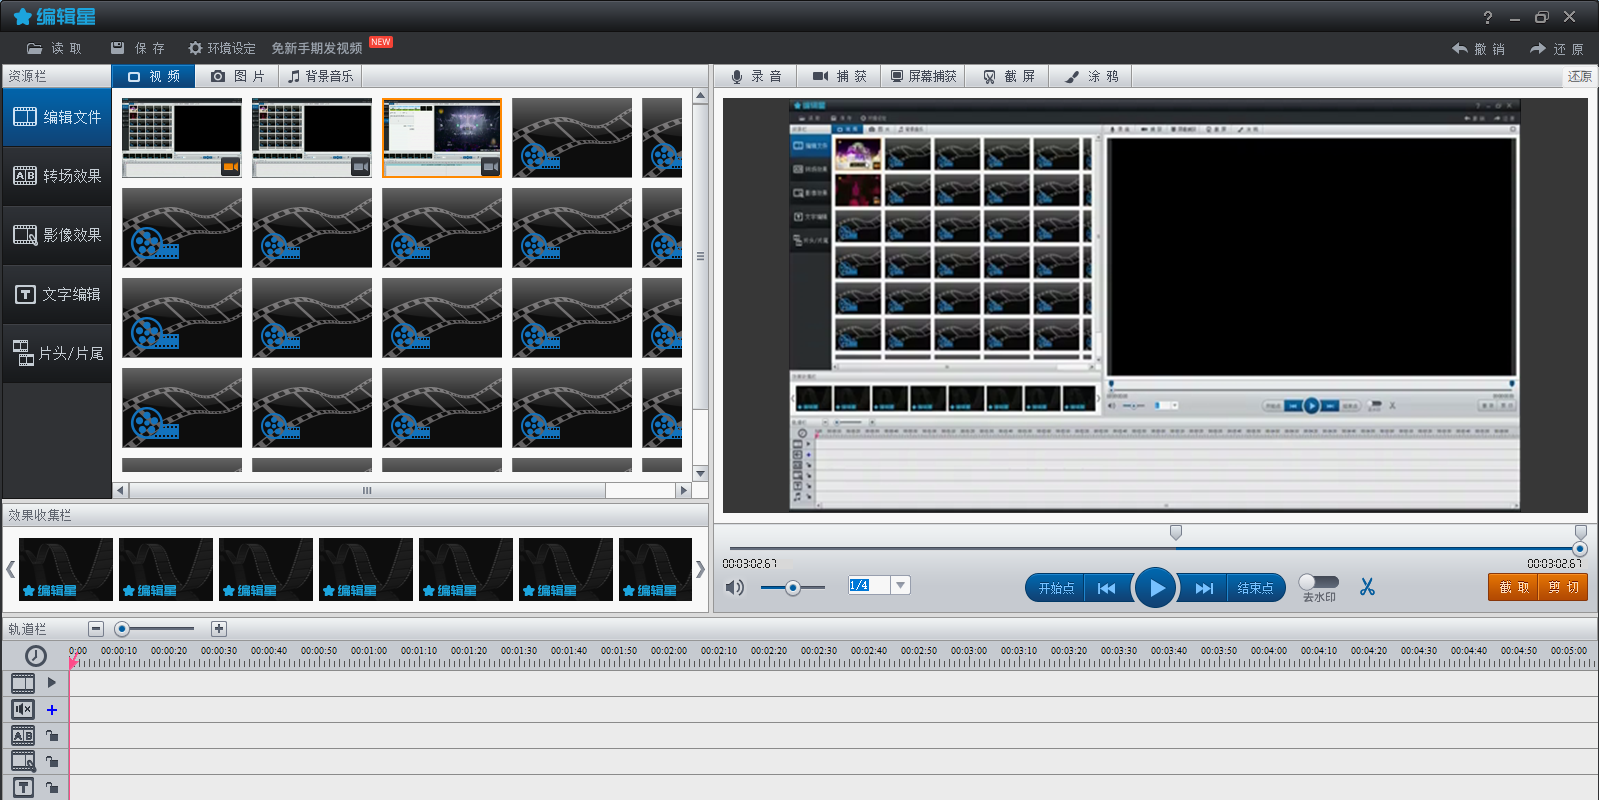
Task: Click the scissors cut icon
Action: pyautogui.click(x=1367, y=587)
